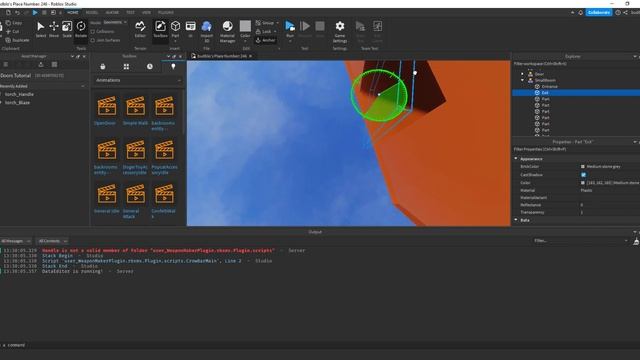This screenshot has width=640, height=360.
Task: Click the Asset Manager menu hamburger icon
Action: (x=6, y=64)
